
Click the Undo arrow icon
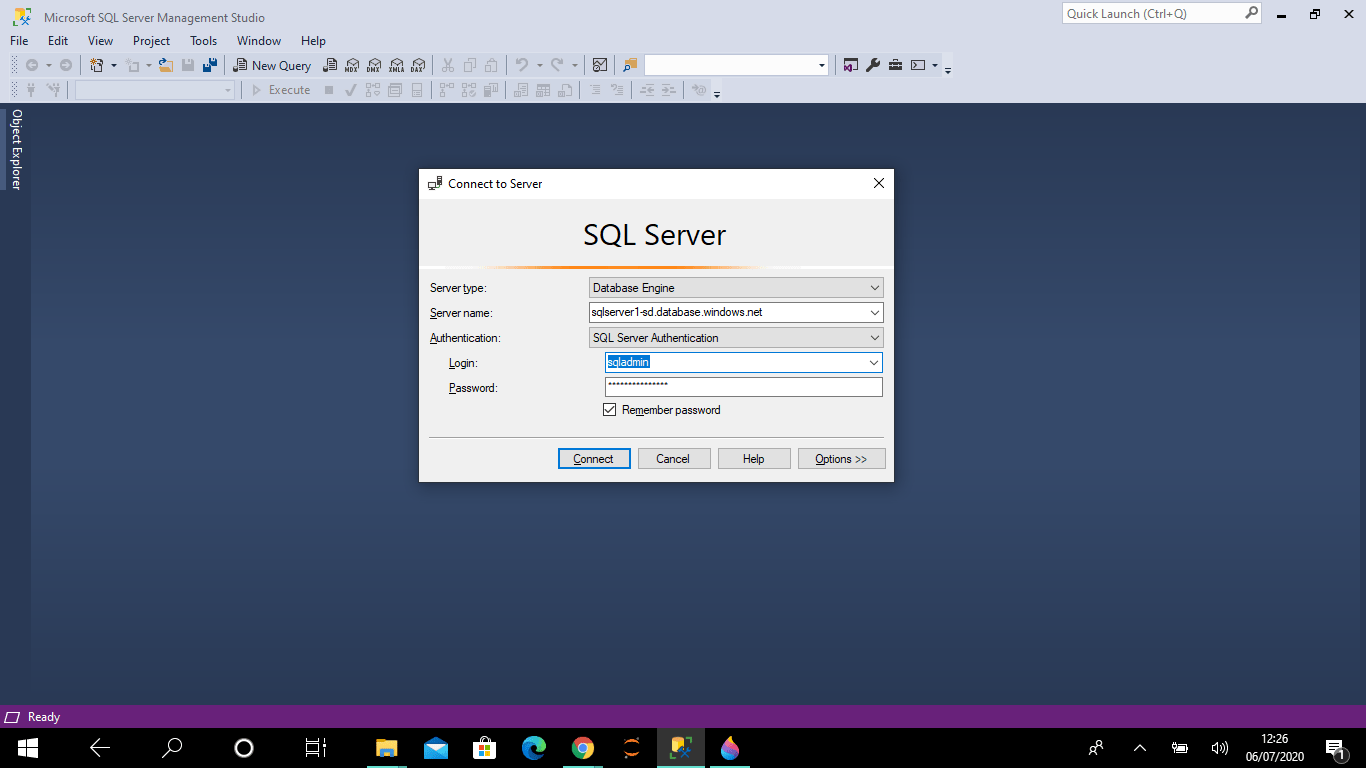[521, 65]
